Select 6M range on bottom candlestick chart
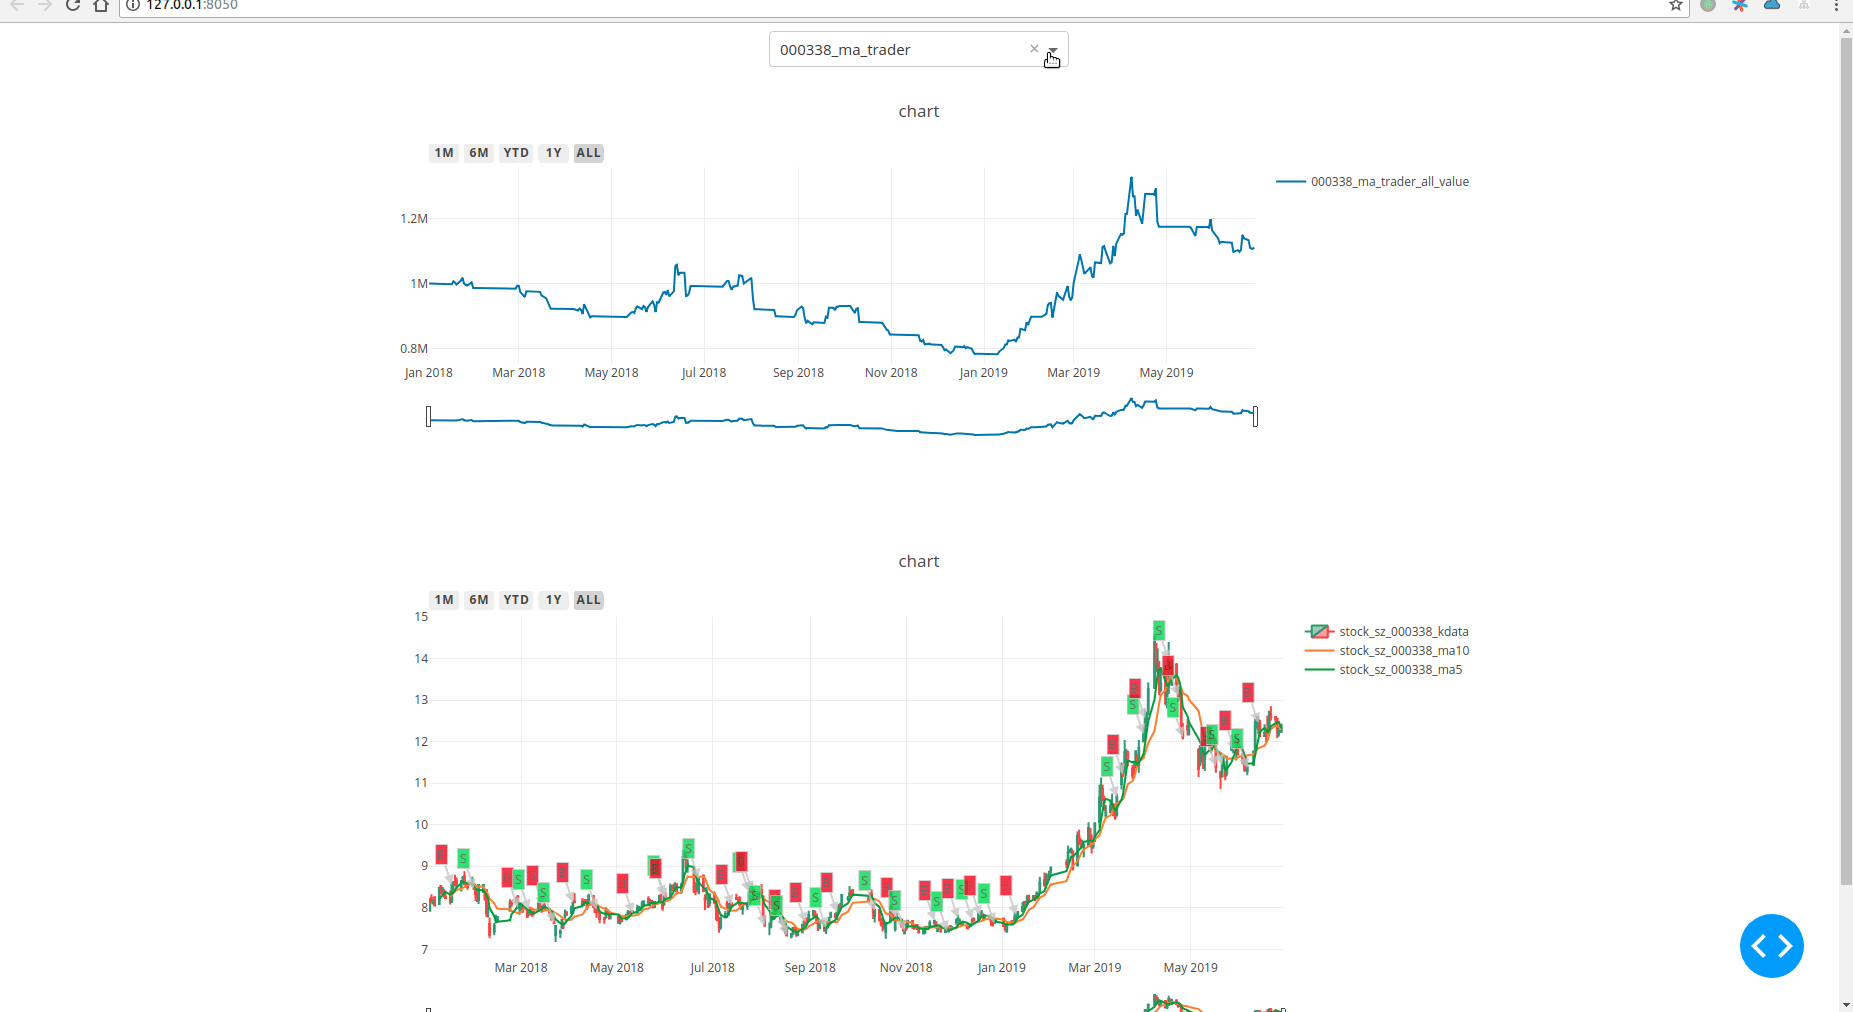1853x1012 pixels. point(479,600)
